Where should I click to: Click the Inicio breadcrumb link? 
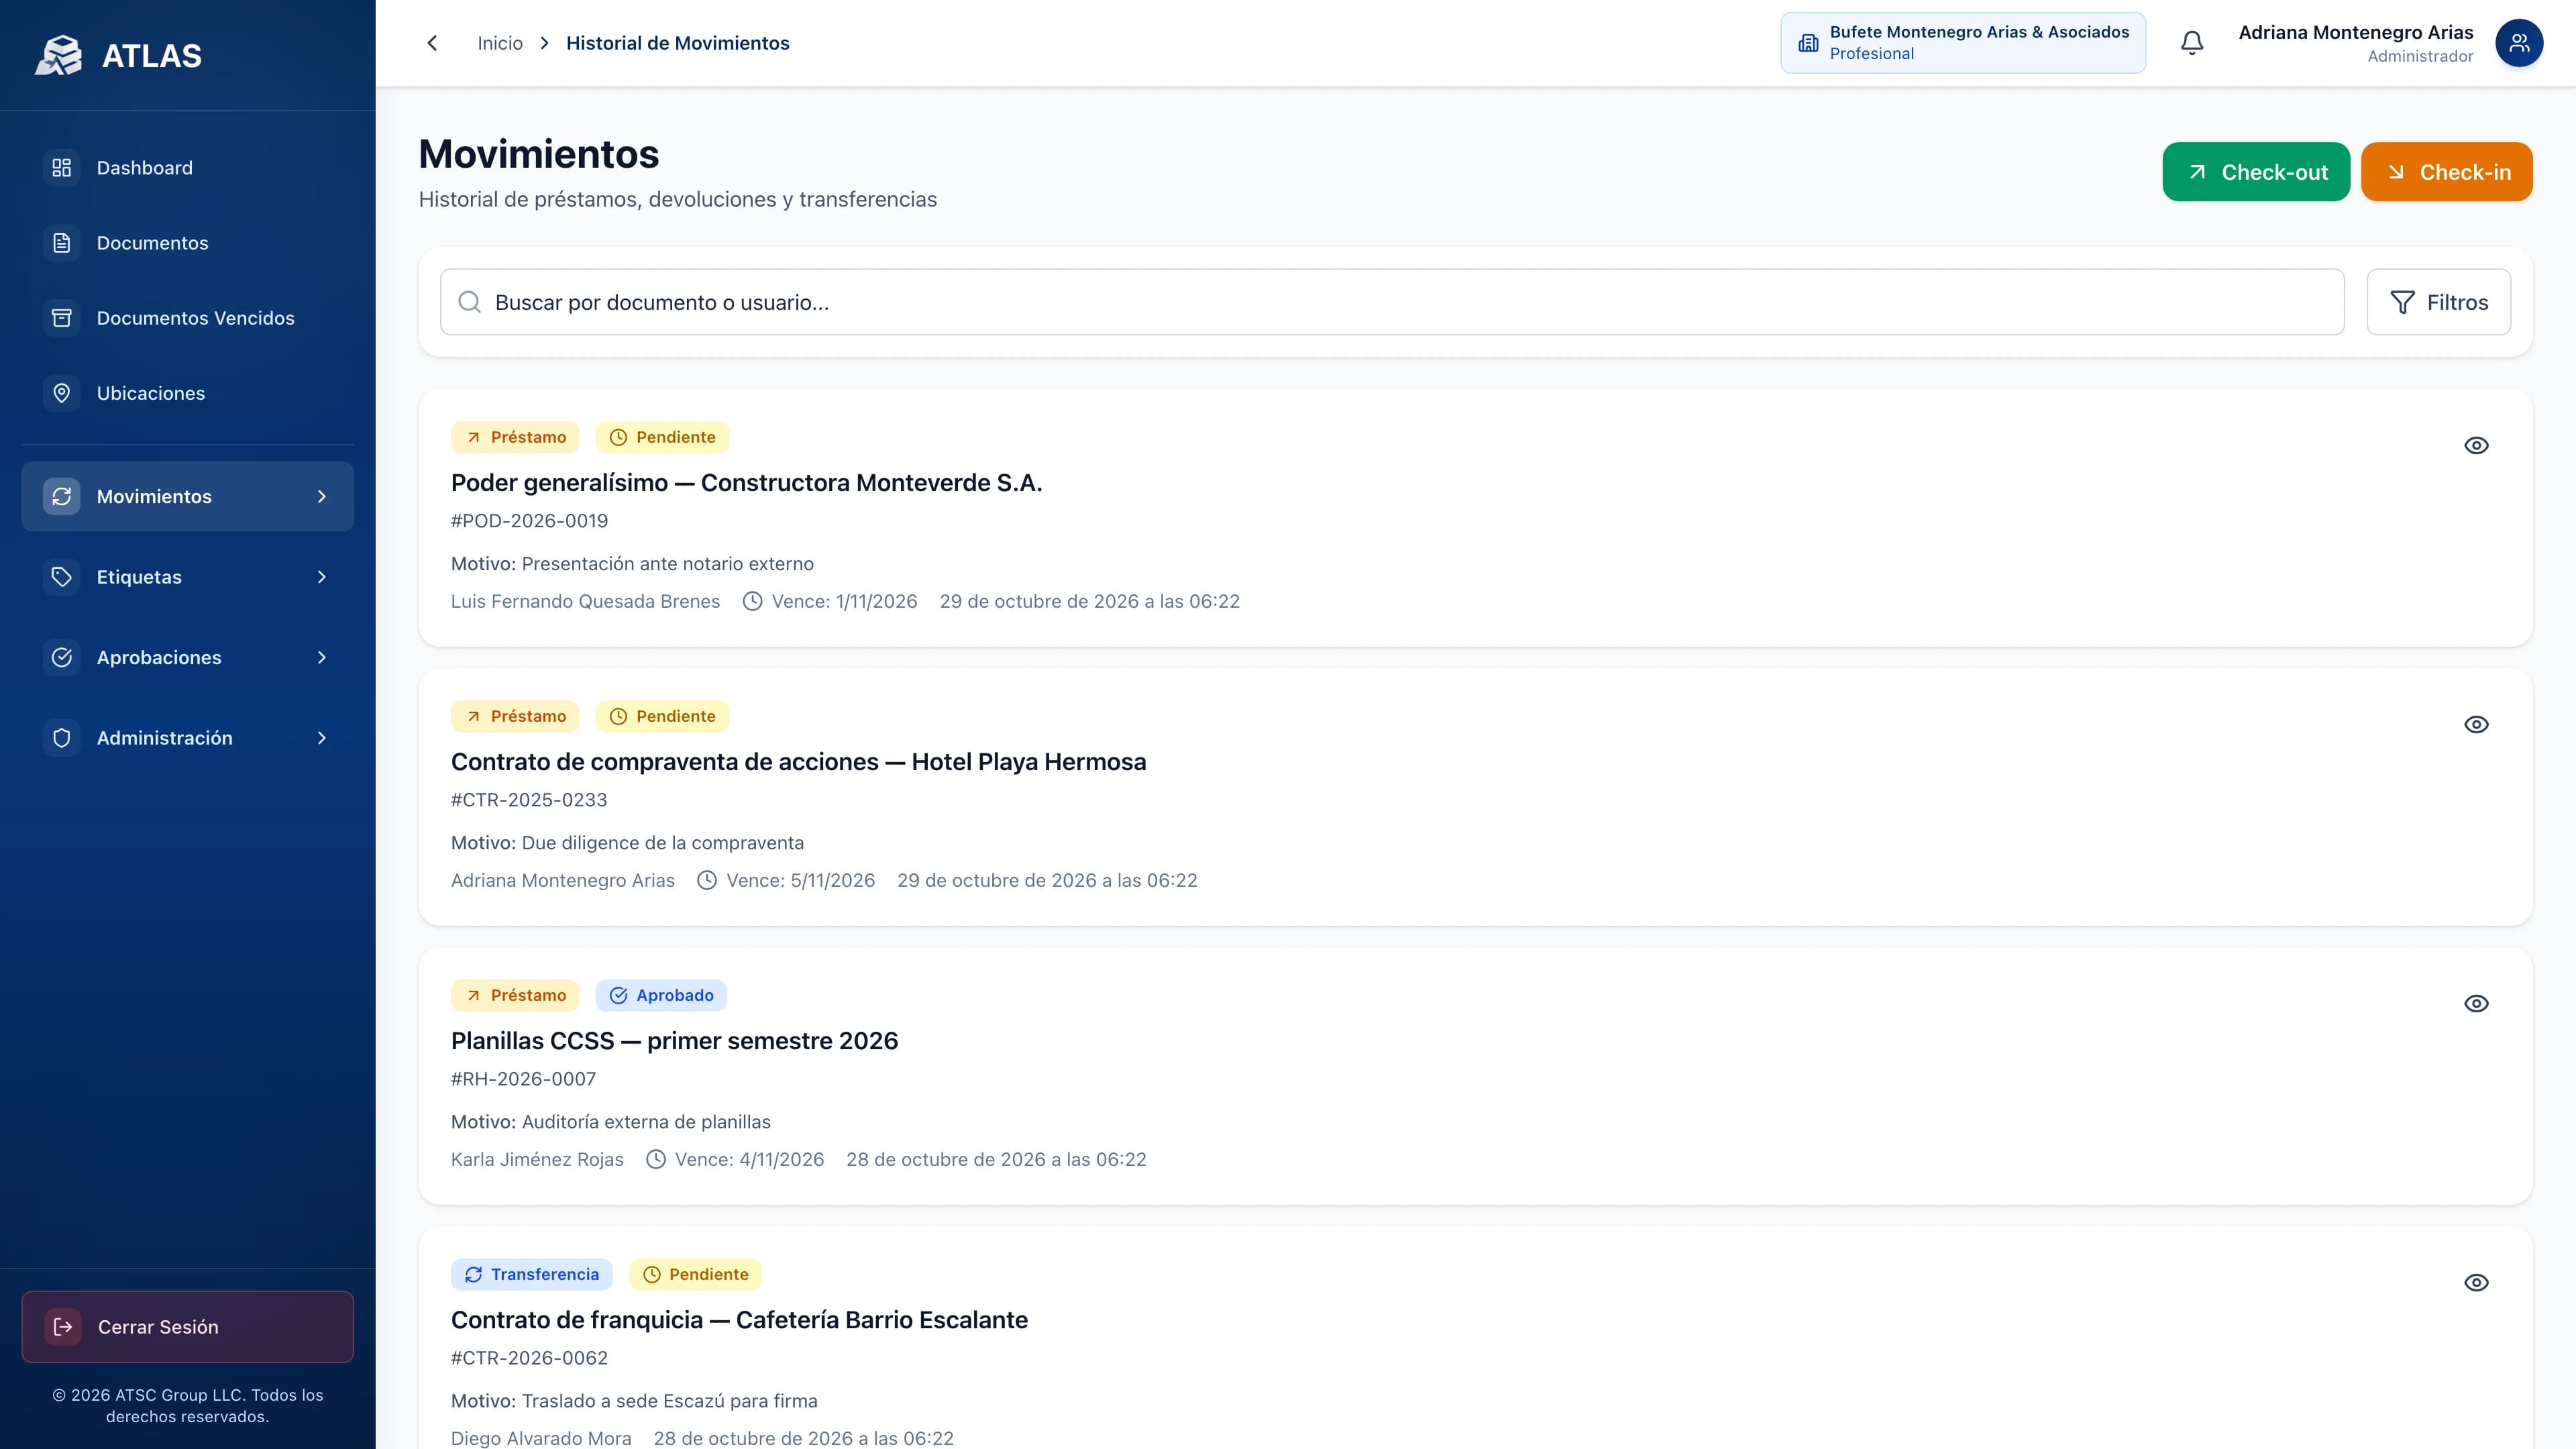click(500, 43)
